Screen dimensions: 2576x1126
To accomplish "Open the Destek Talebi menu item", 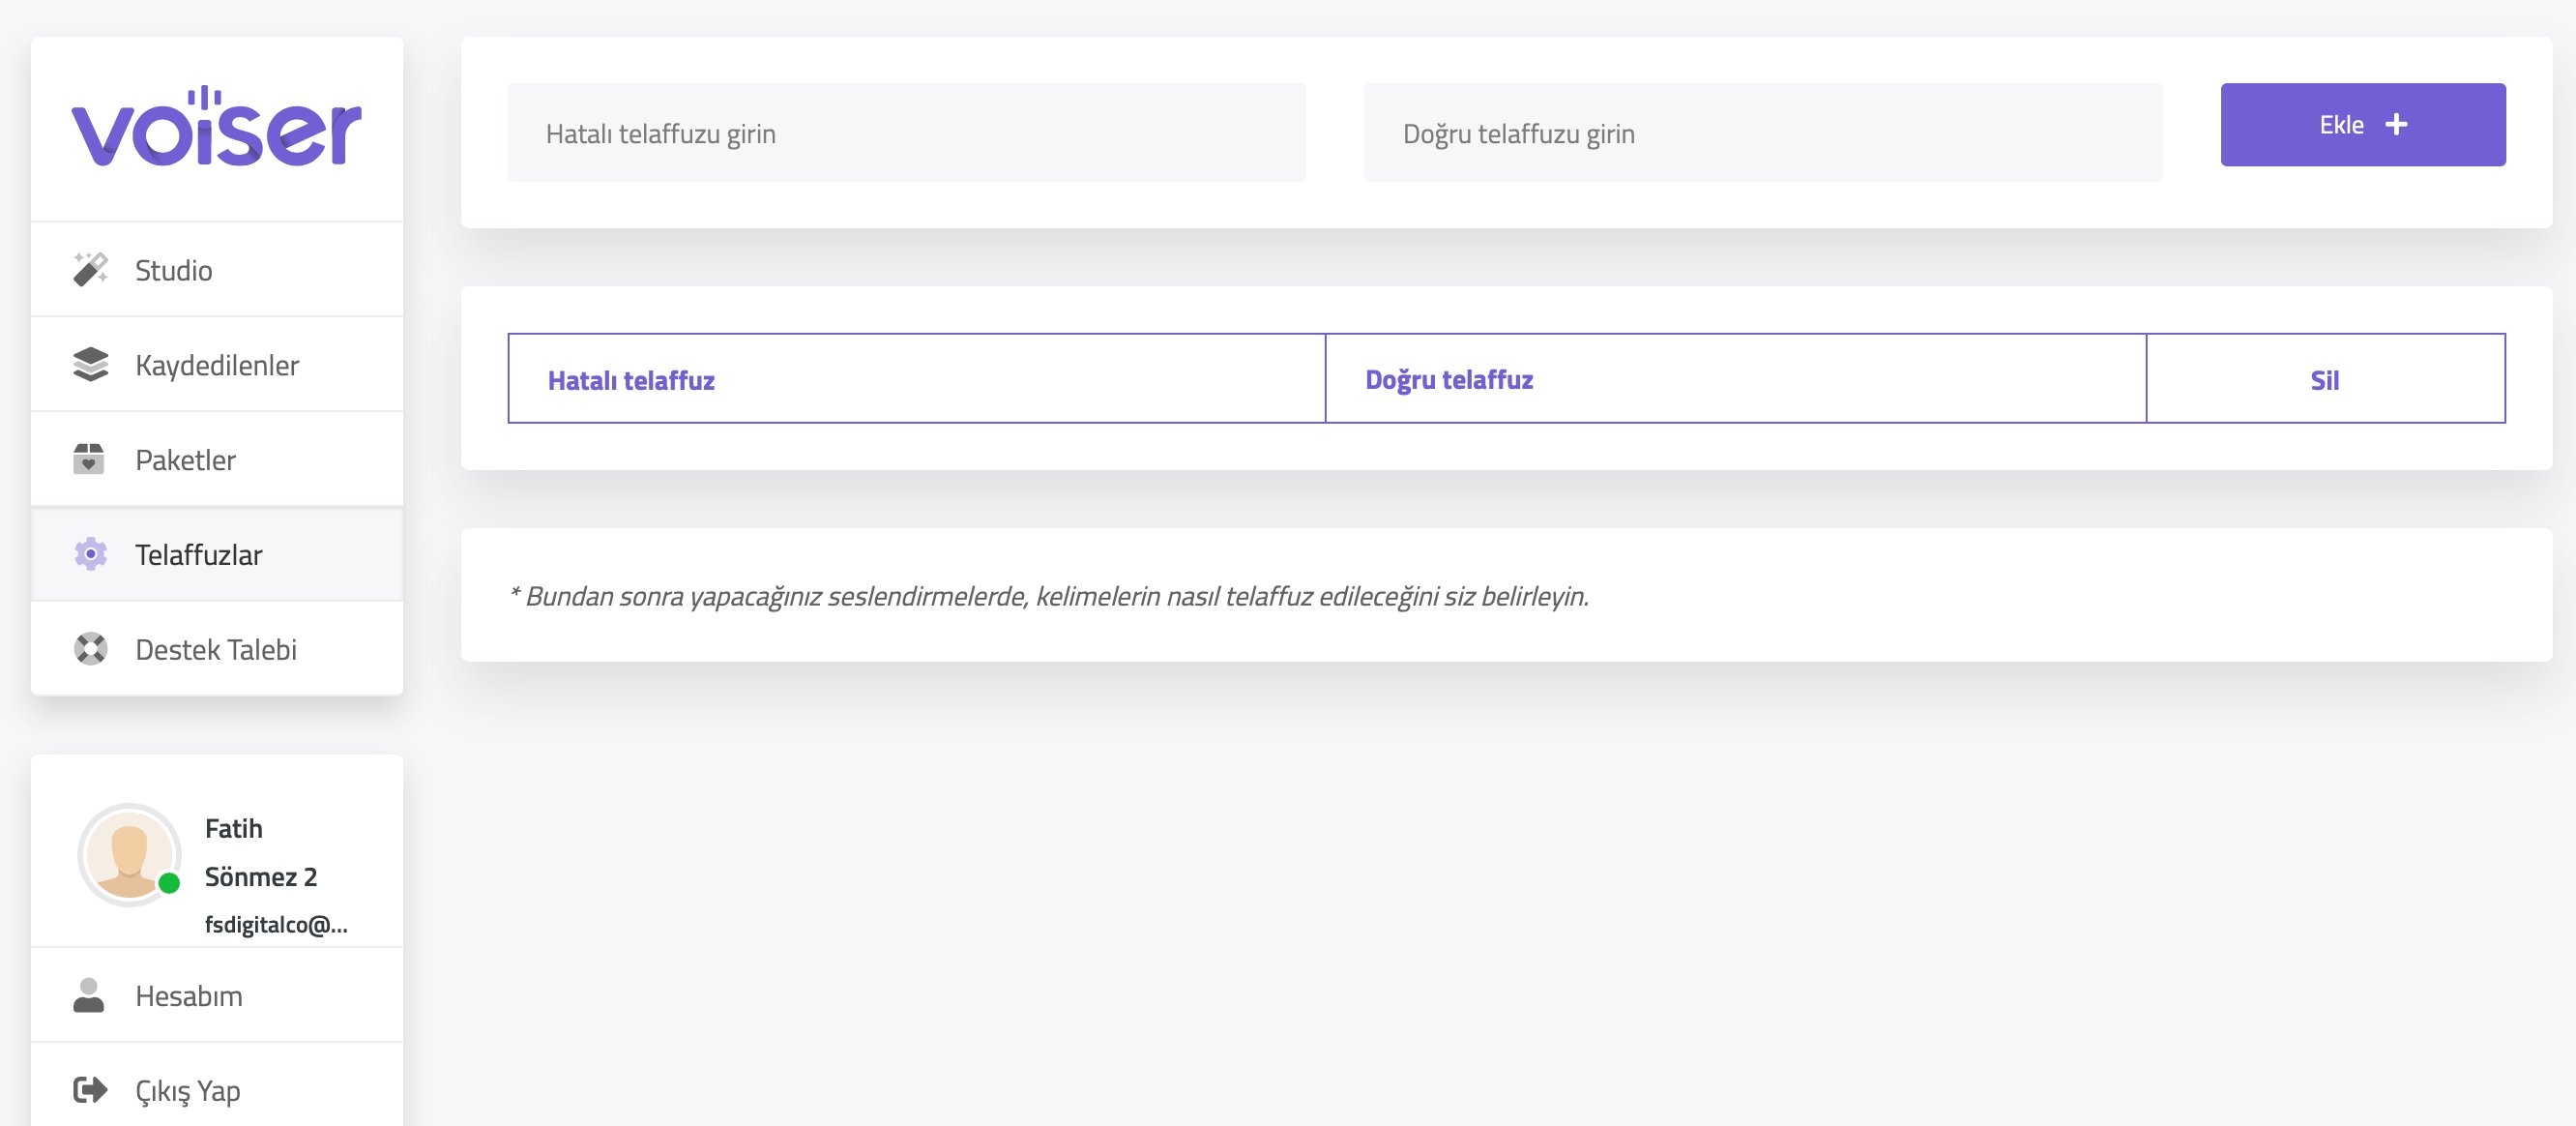I will [217, 648].
